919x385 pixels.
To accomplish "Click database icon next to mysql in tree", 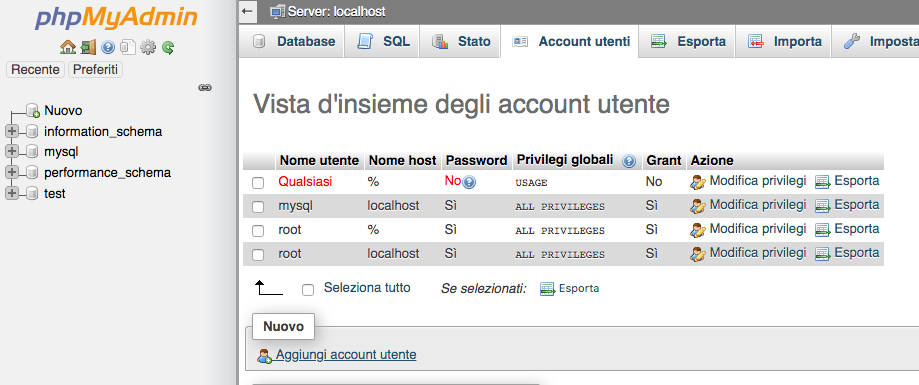I will click(x=32, y=152).
